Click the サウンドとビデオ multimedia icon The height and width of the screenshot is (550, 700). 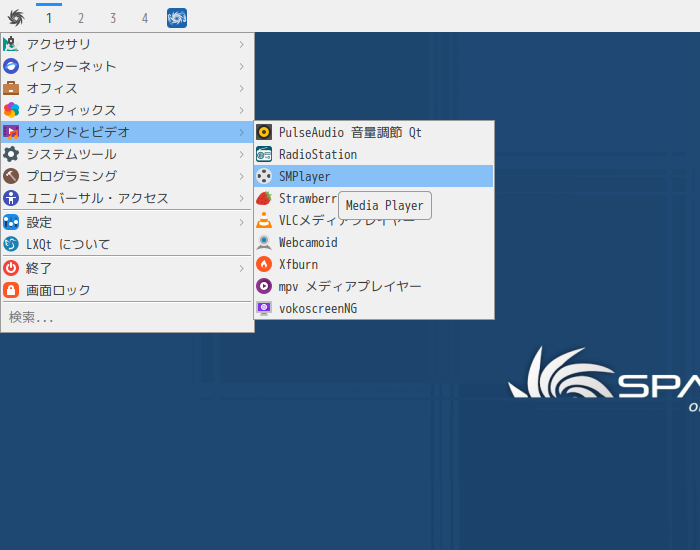tap(11, 132)
